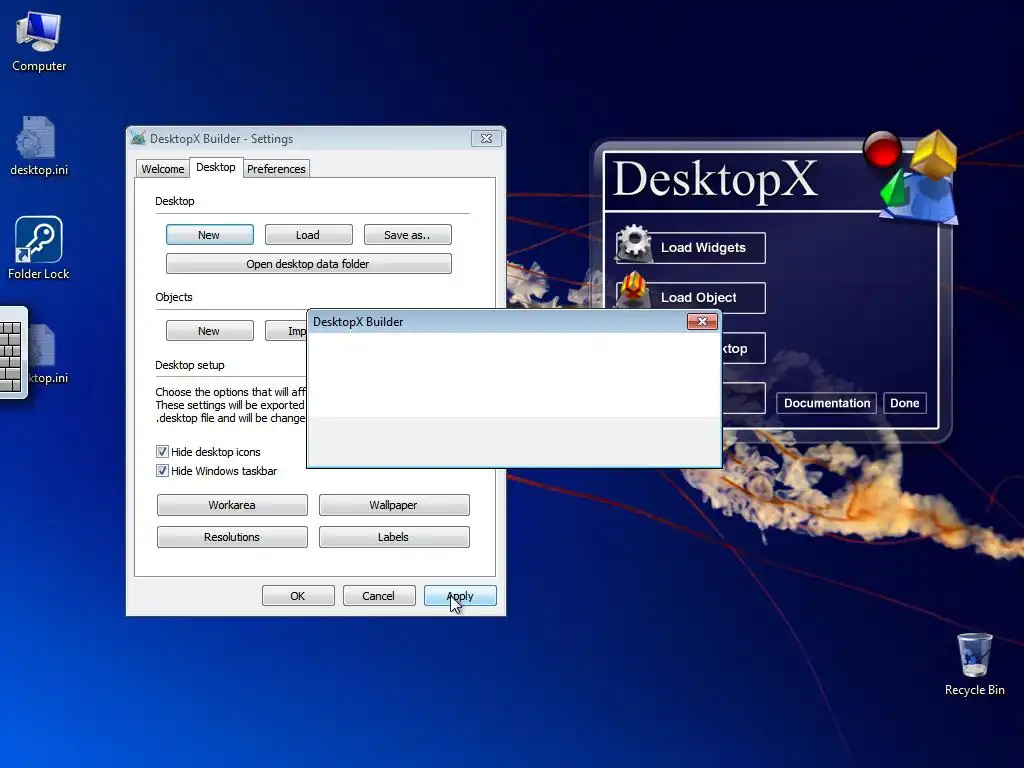Open the Preferences tab
The height and width of the screenshot is (768, 1024).
pos(276,168)
